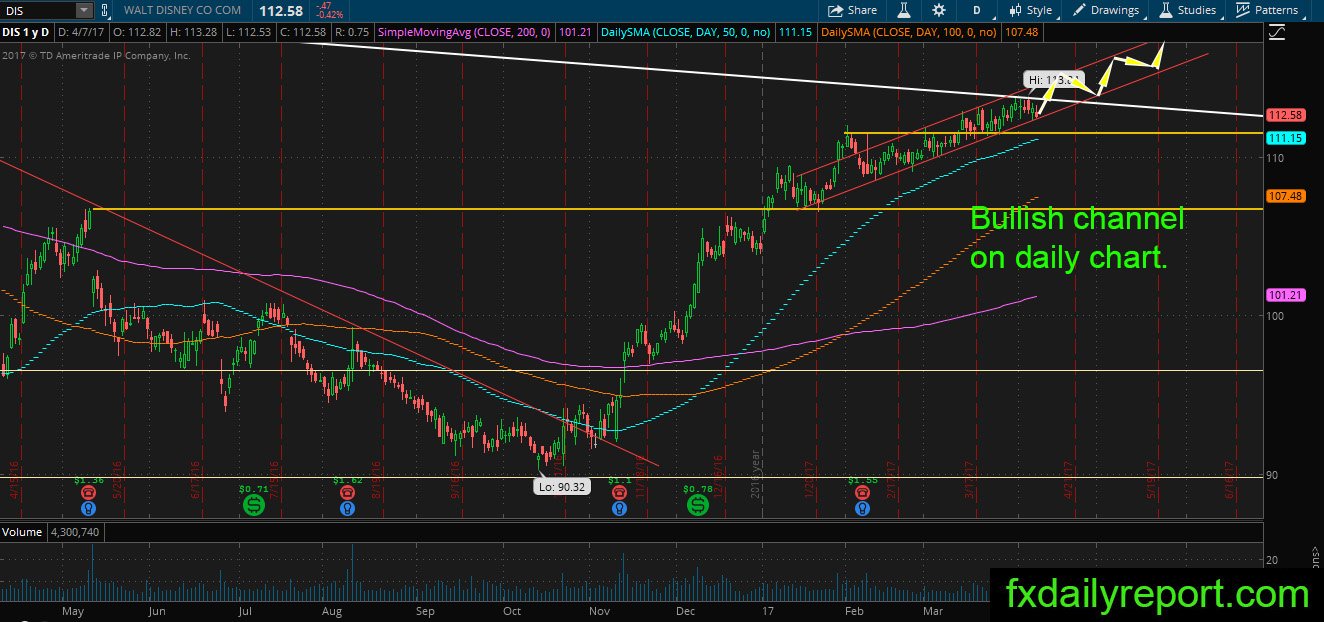
Task: Click the DIS symbol input field
Action: pyautogui.click(x=37, y=10)
